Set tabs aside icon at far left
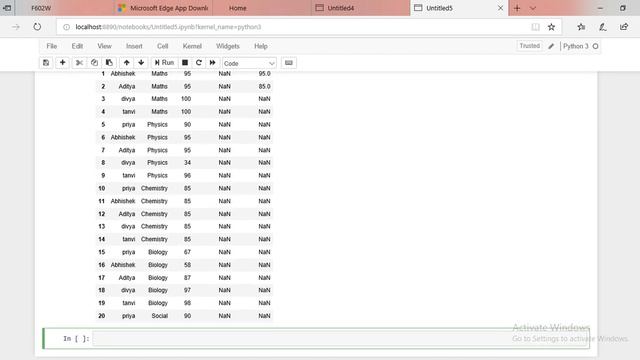Viewport: 640px width, 360px height. click(x=7, y=8)
